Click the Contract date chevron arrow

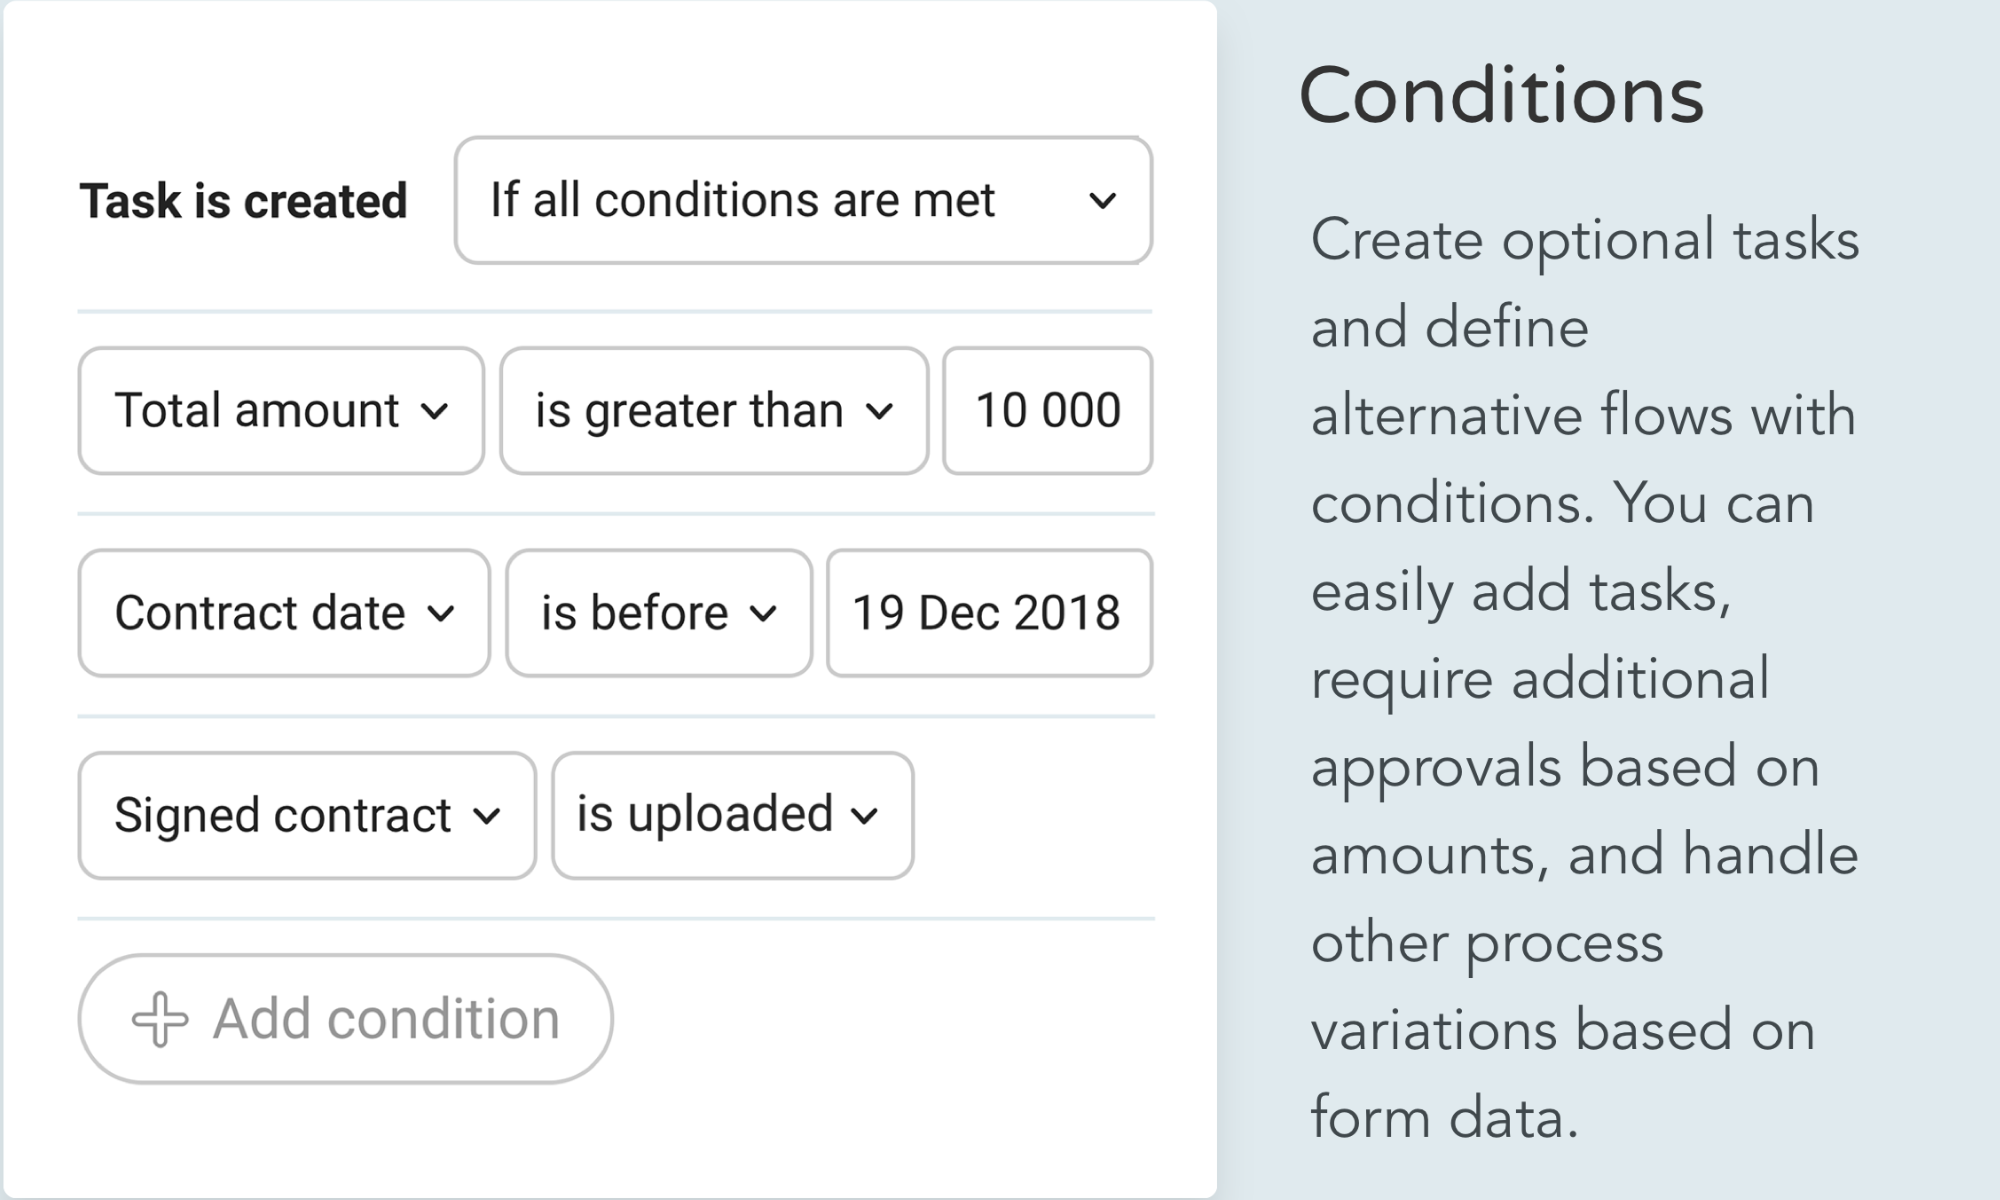441,613
